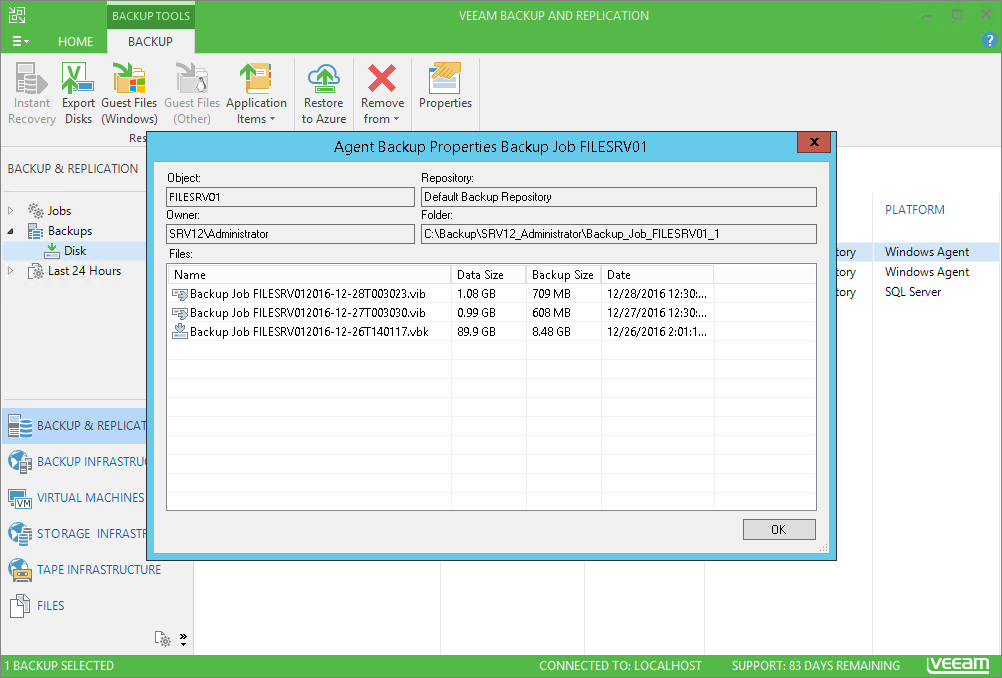Click the Restore to Azure icon

(323, 93)
